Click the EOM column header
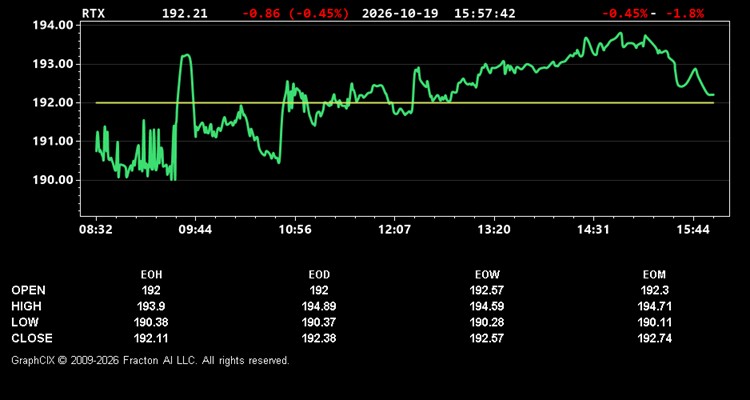The height and width of the screenshot is (400, 750). click(x=654, y=275)
